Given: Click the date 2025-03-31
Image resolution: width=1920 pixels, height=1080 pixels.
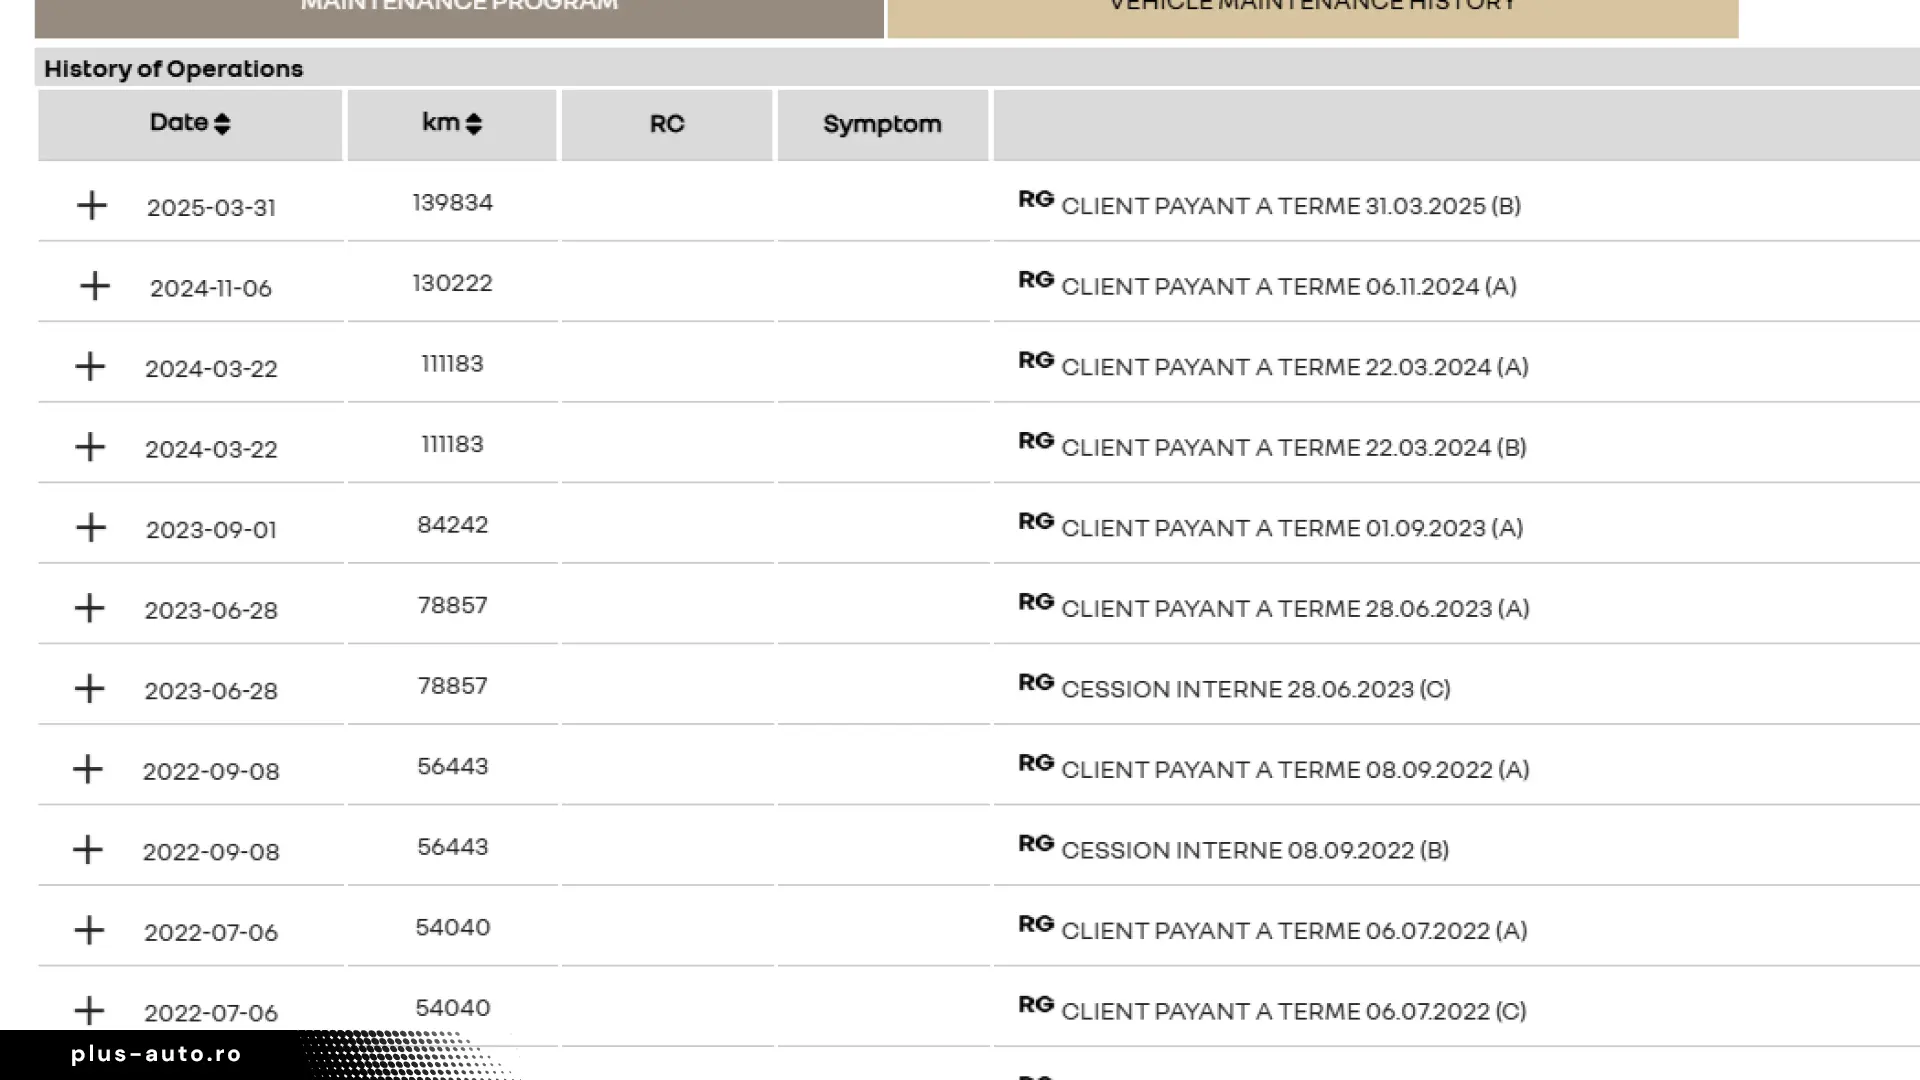Looking at the screenshot, I should tap(211, 208).
